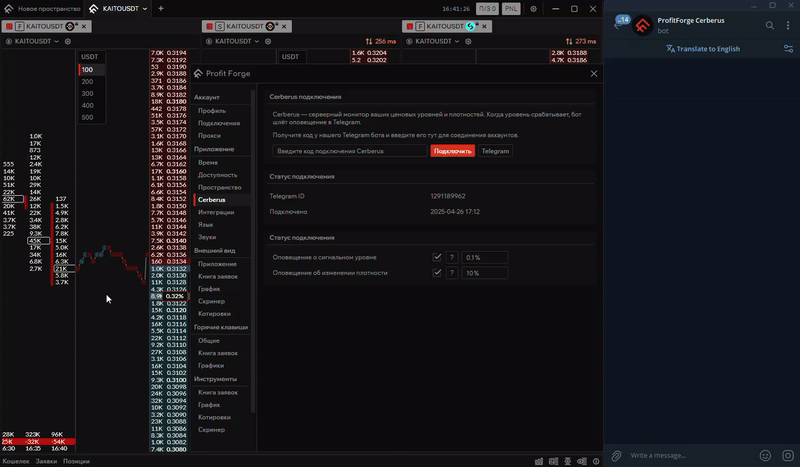
Task: Attach a file in Telegram
Action: coord(616,455)
